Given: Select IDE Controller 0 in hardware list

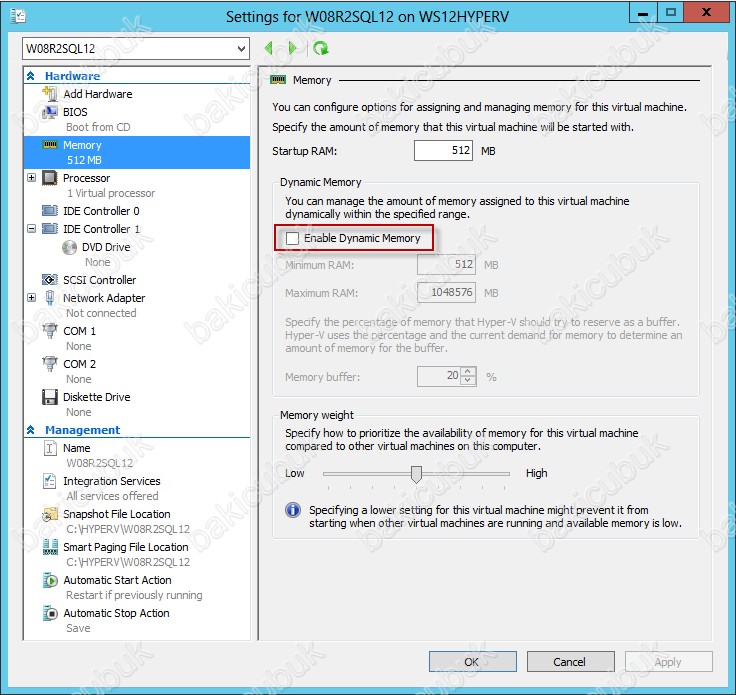Looking at the screenshot, I should [101, 211].
